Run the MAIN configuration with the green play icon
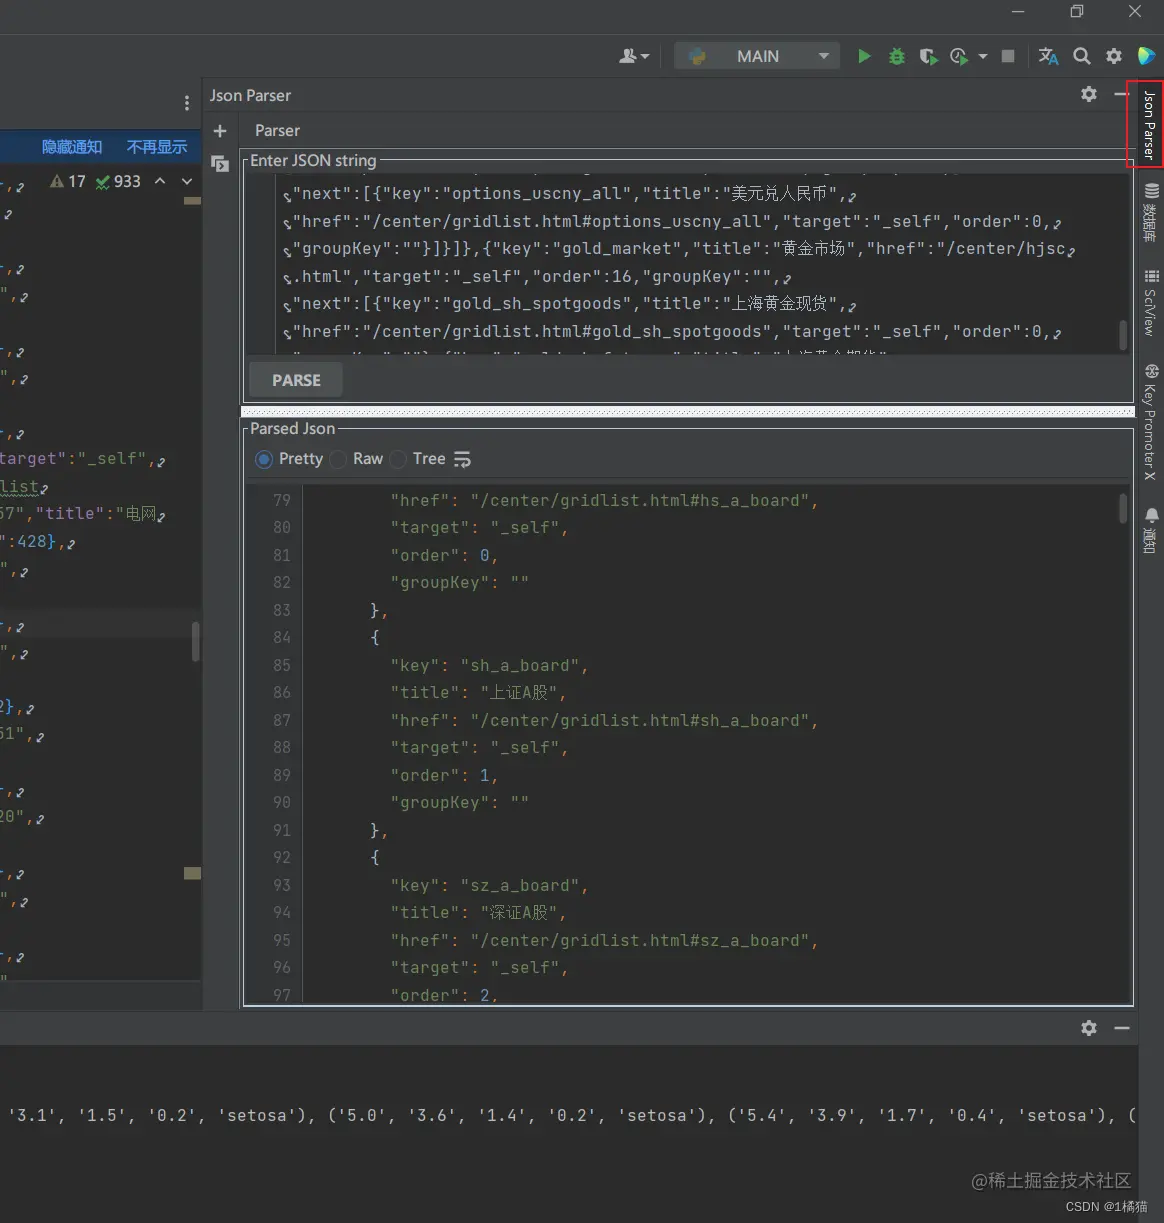Image resolution: width=1164 pixels, height=1223 pixels. click(x=864, y=56)
